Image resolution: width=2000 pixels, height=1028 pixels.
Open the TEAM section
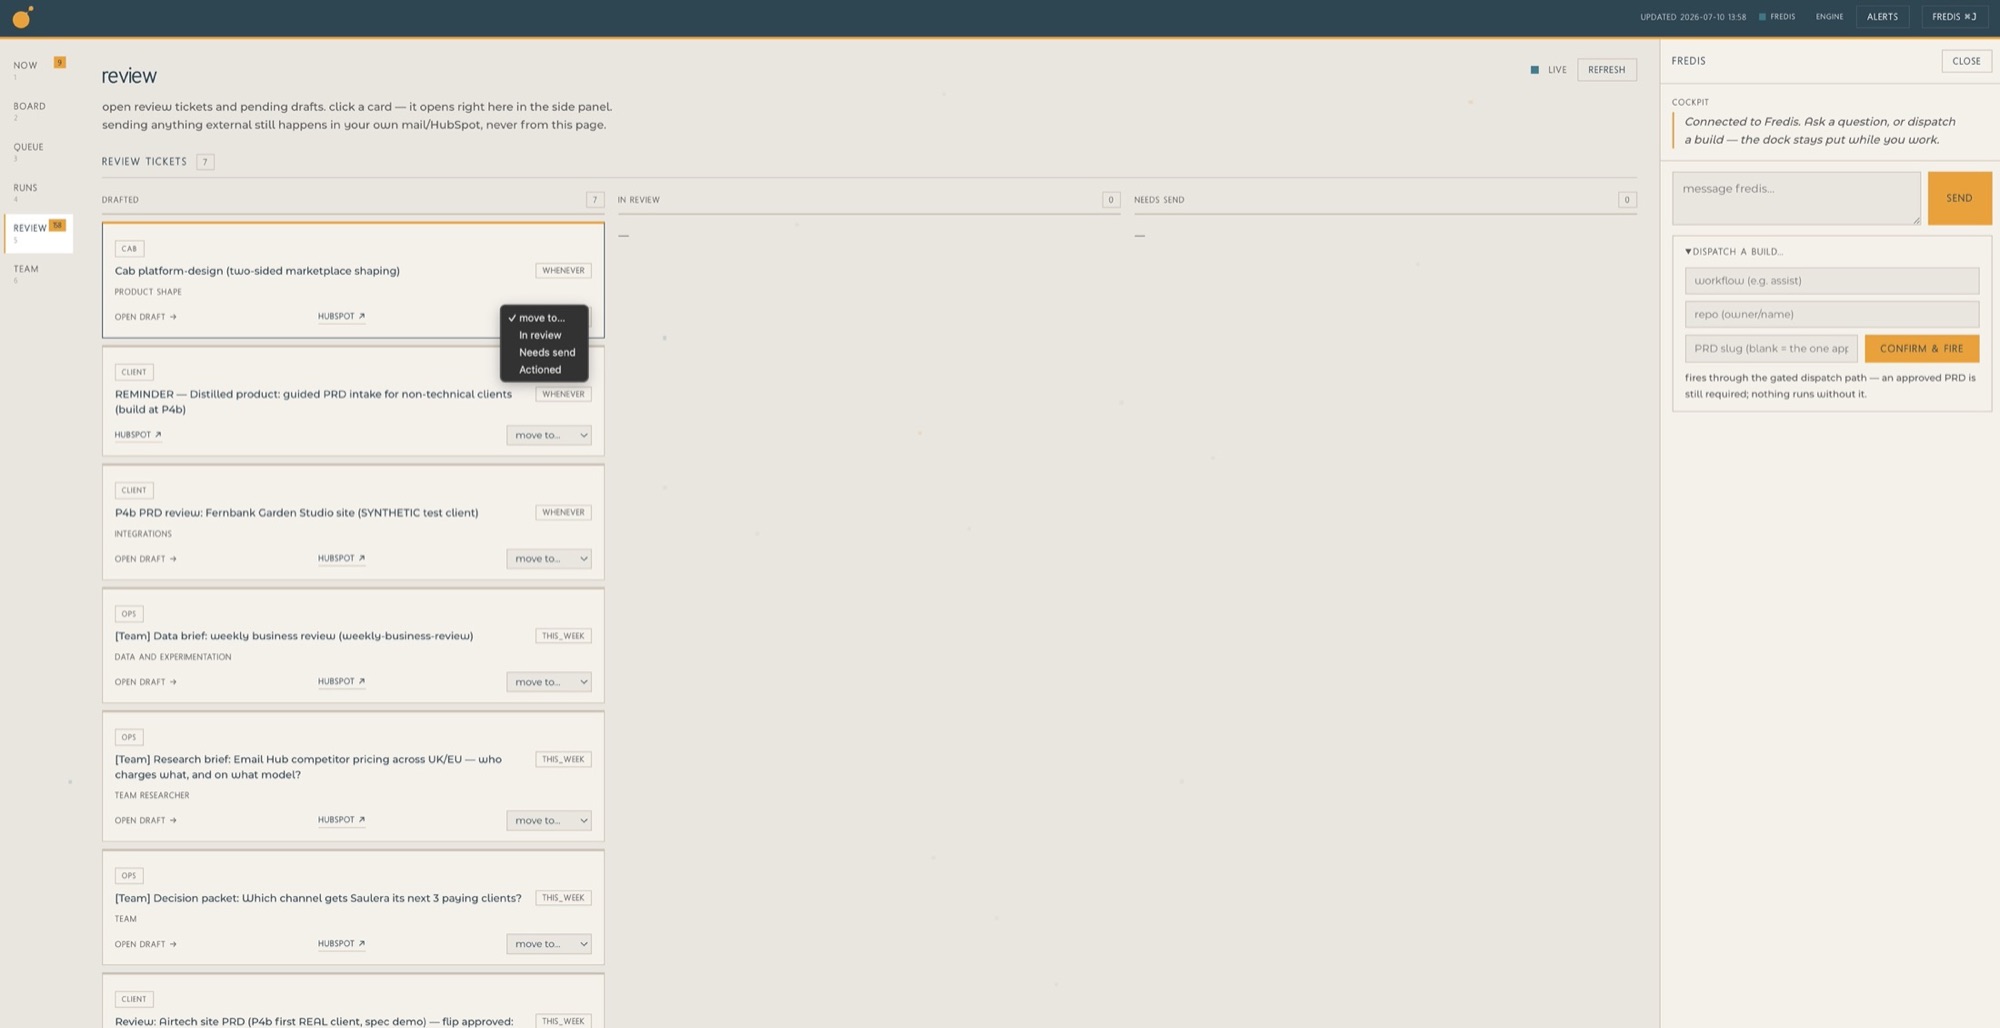[x=26, y=269]
